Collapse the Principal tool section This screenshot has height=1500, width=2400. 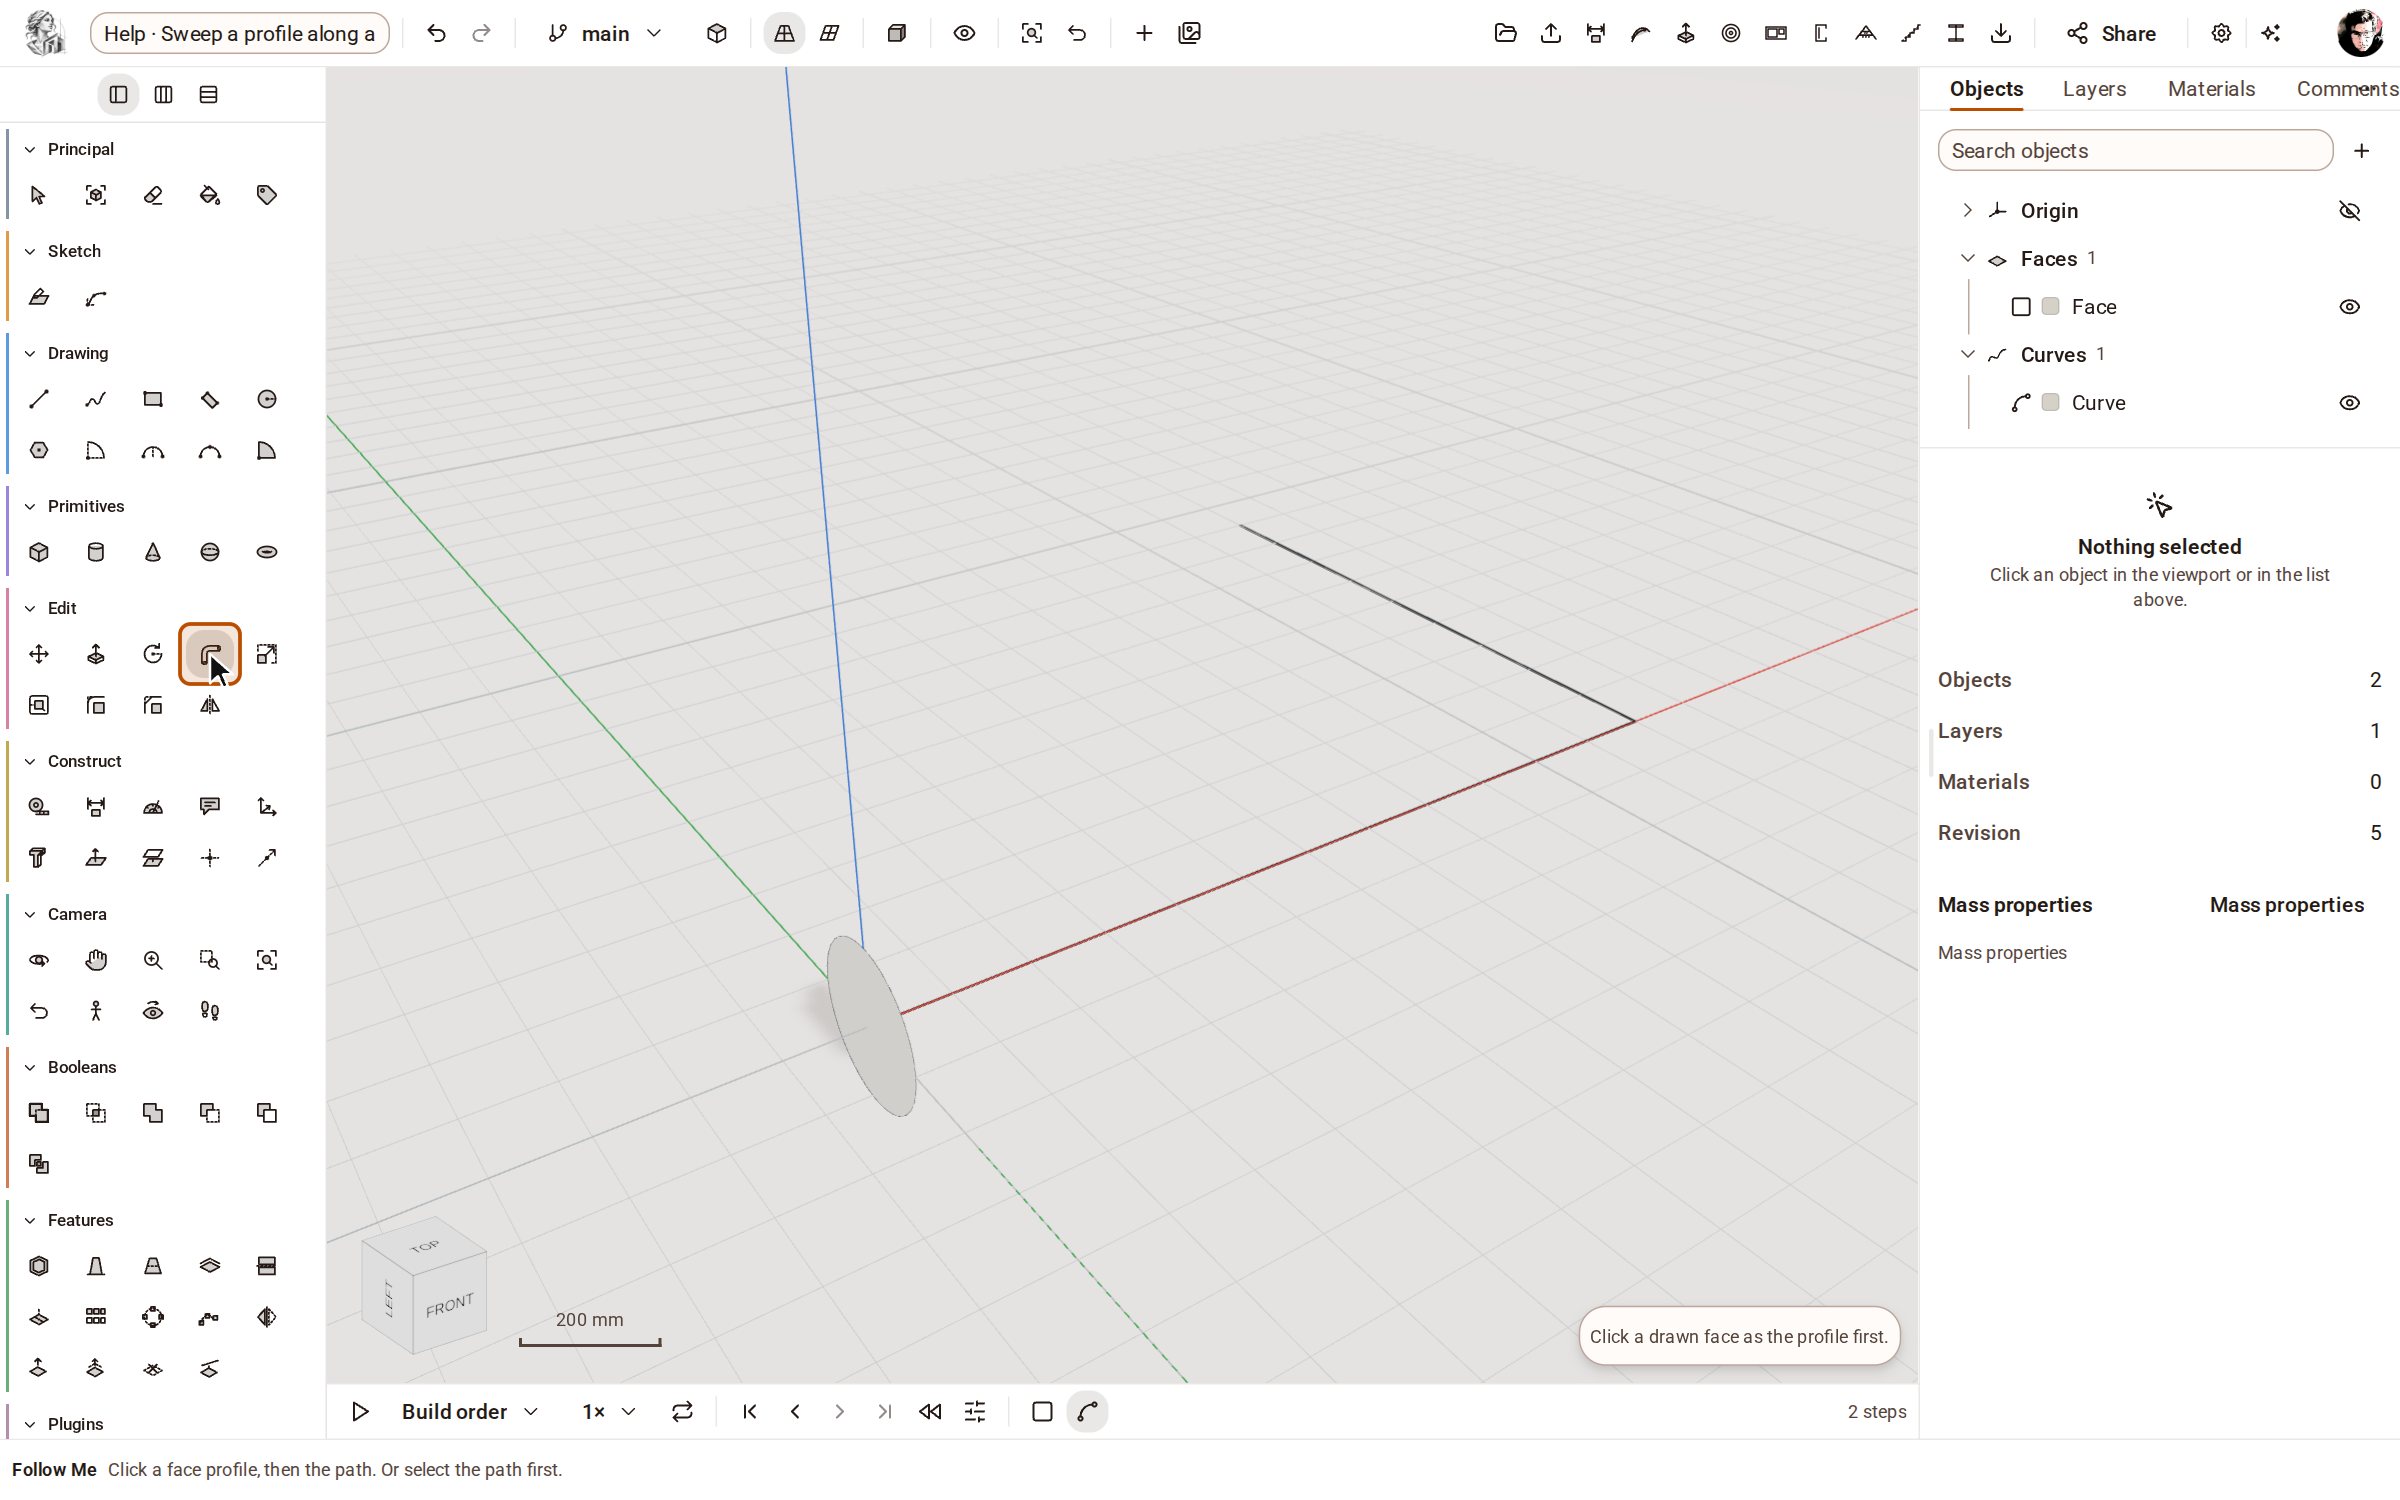pos(30,149)
